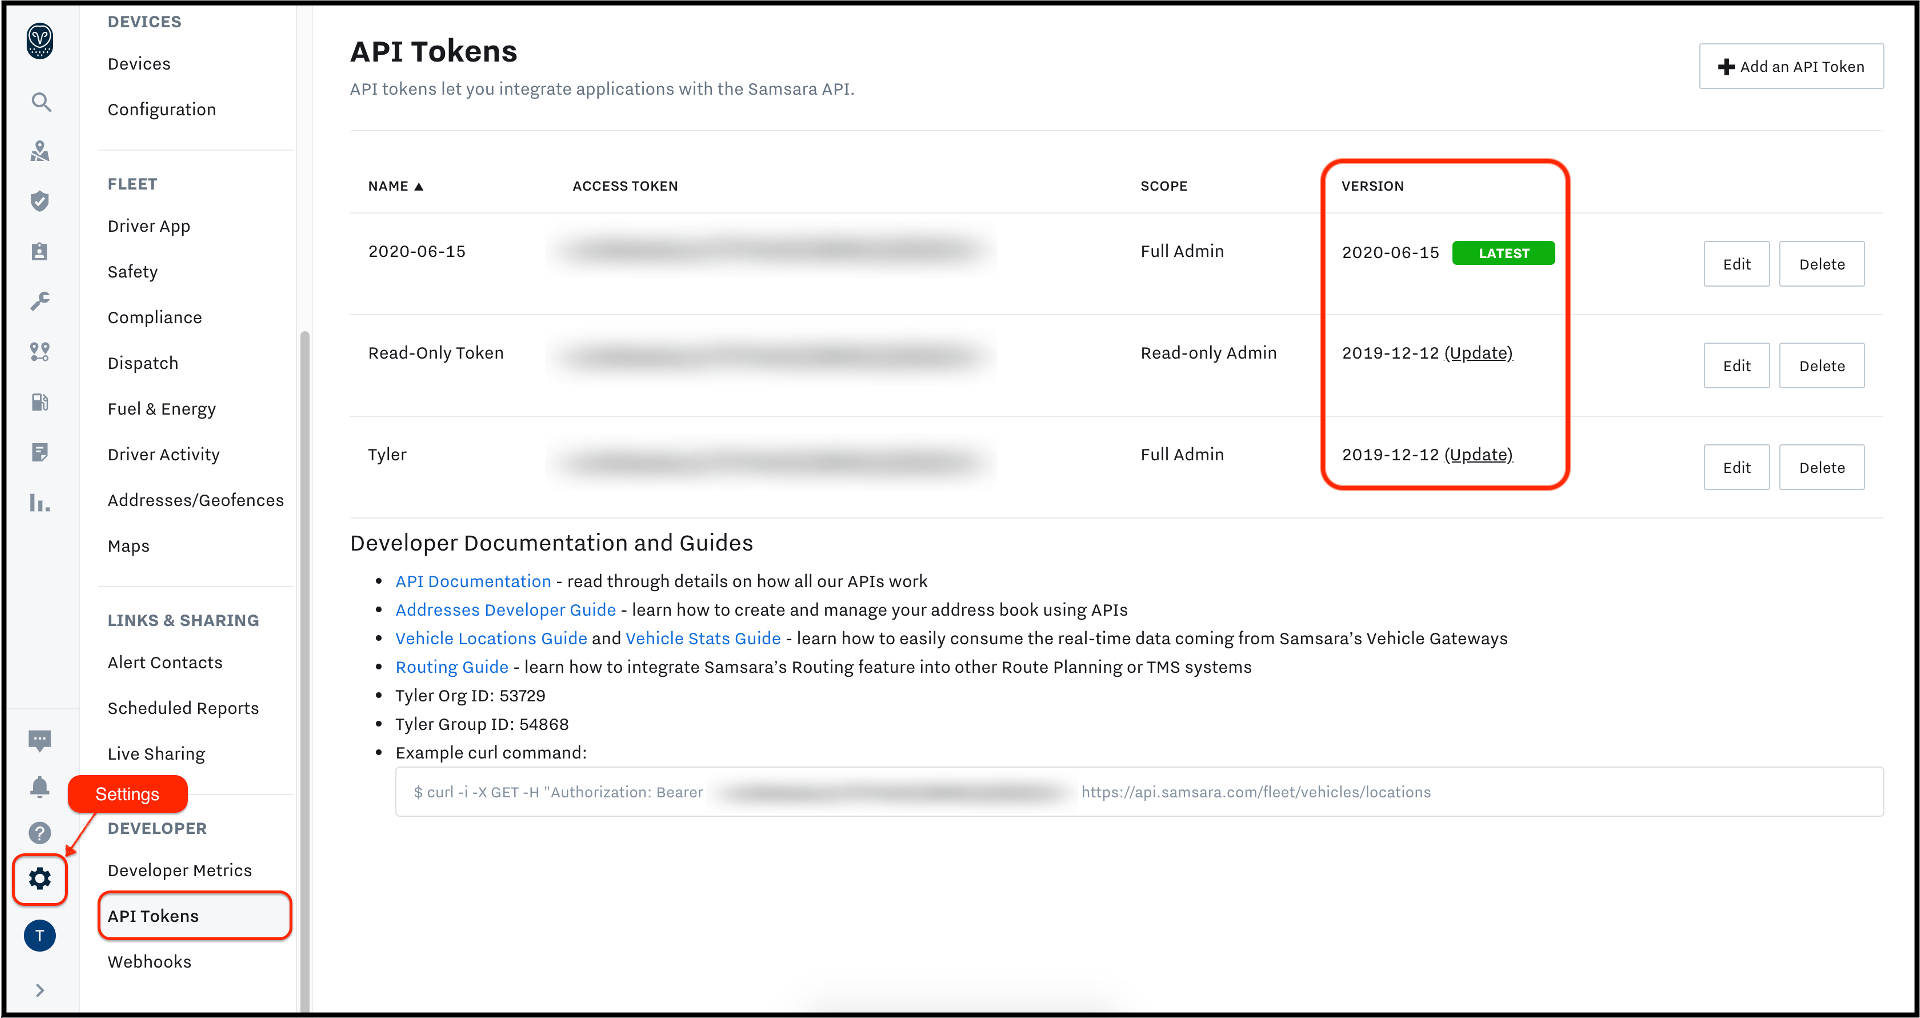The width and height of the screenshot is (1920, 1018).
Task: Open the fuel pump icon
Action: point(40,402)
